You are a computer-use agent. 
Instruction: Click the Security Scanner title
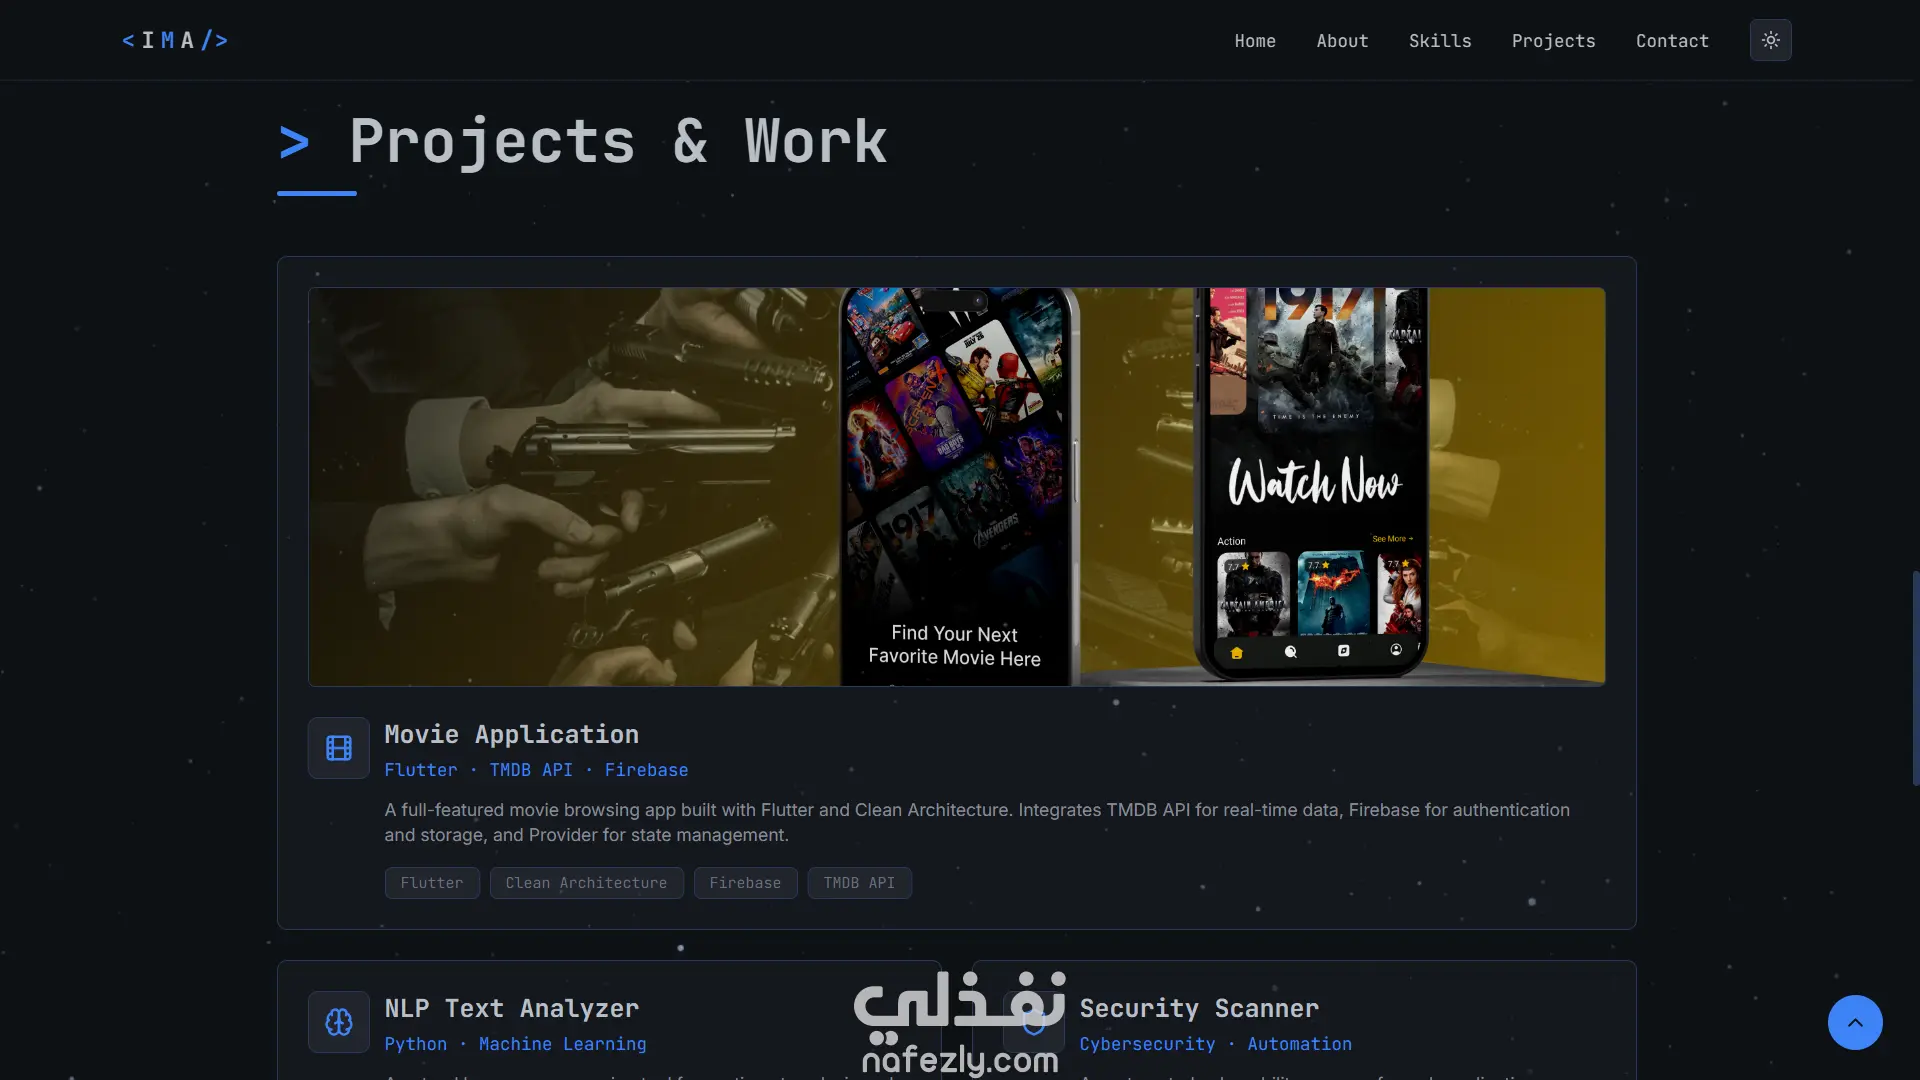click(x=1199, y=1008)
